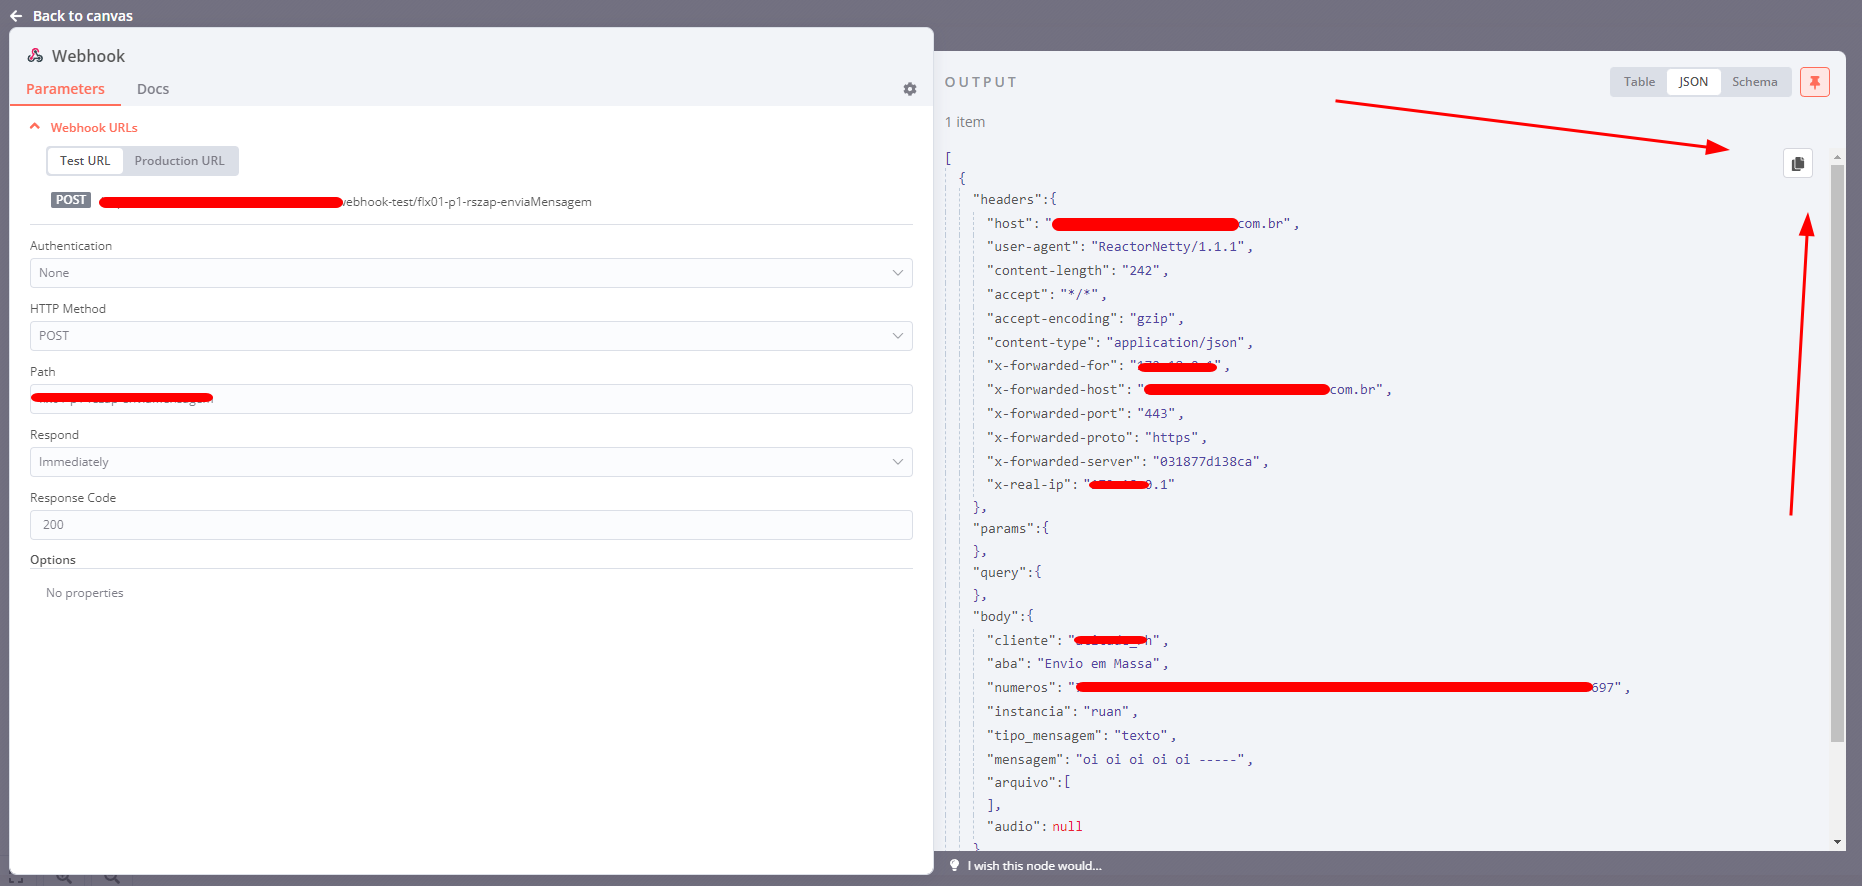The image size is (1862, 886).
Task: Click the "headers" key in JSON output
Action: coord(1009,200)
